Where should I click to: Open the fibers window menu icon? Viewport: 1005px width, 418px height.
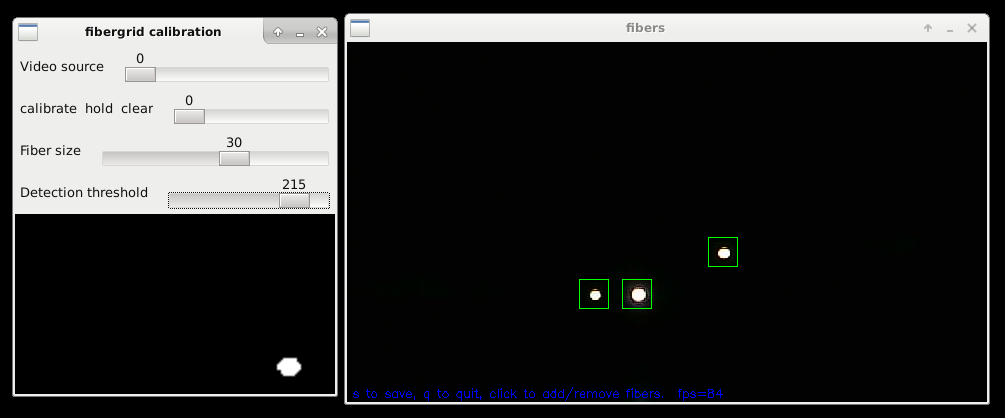coord(360,28)
